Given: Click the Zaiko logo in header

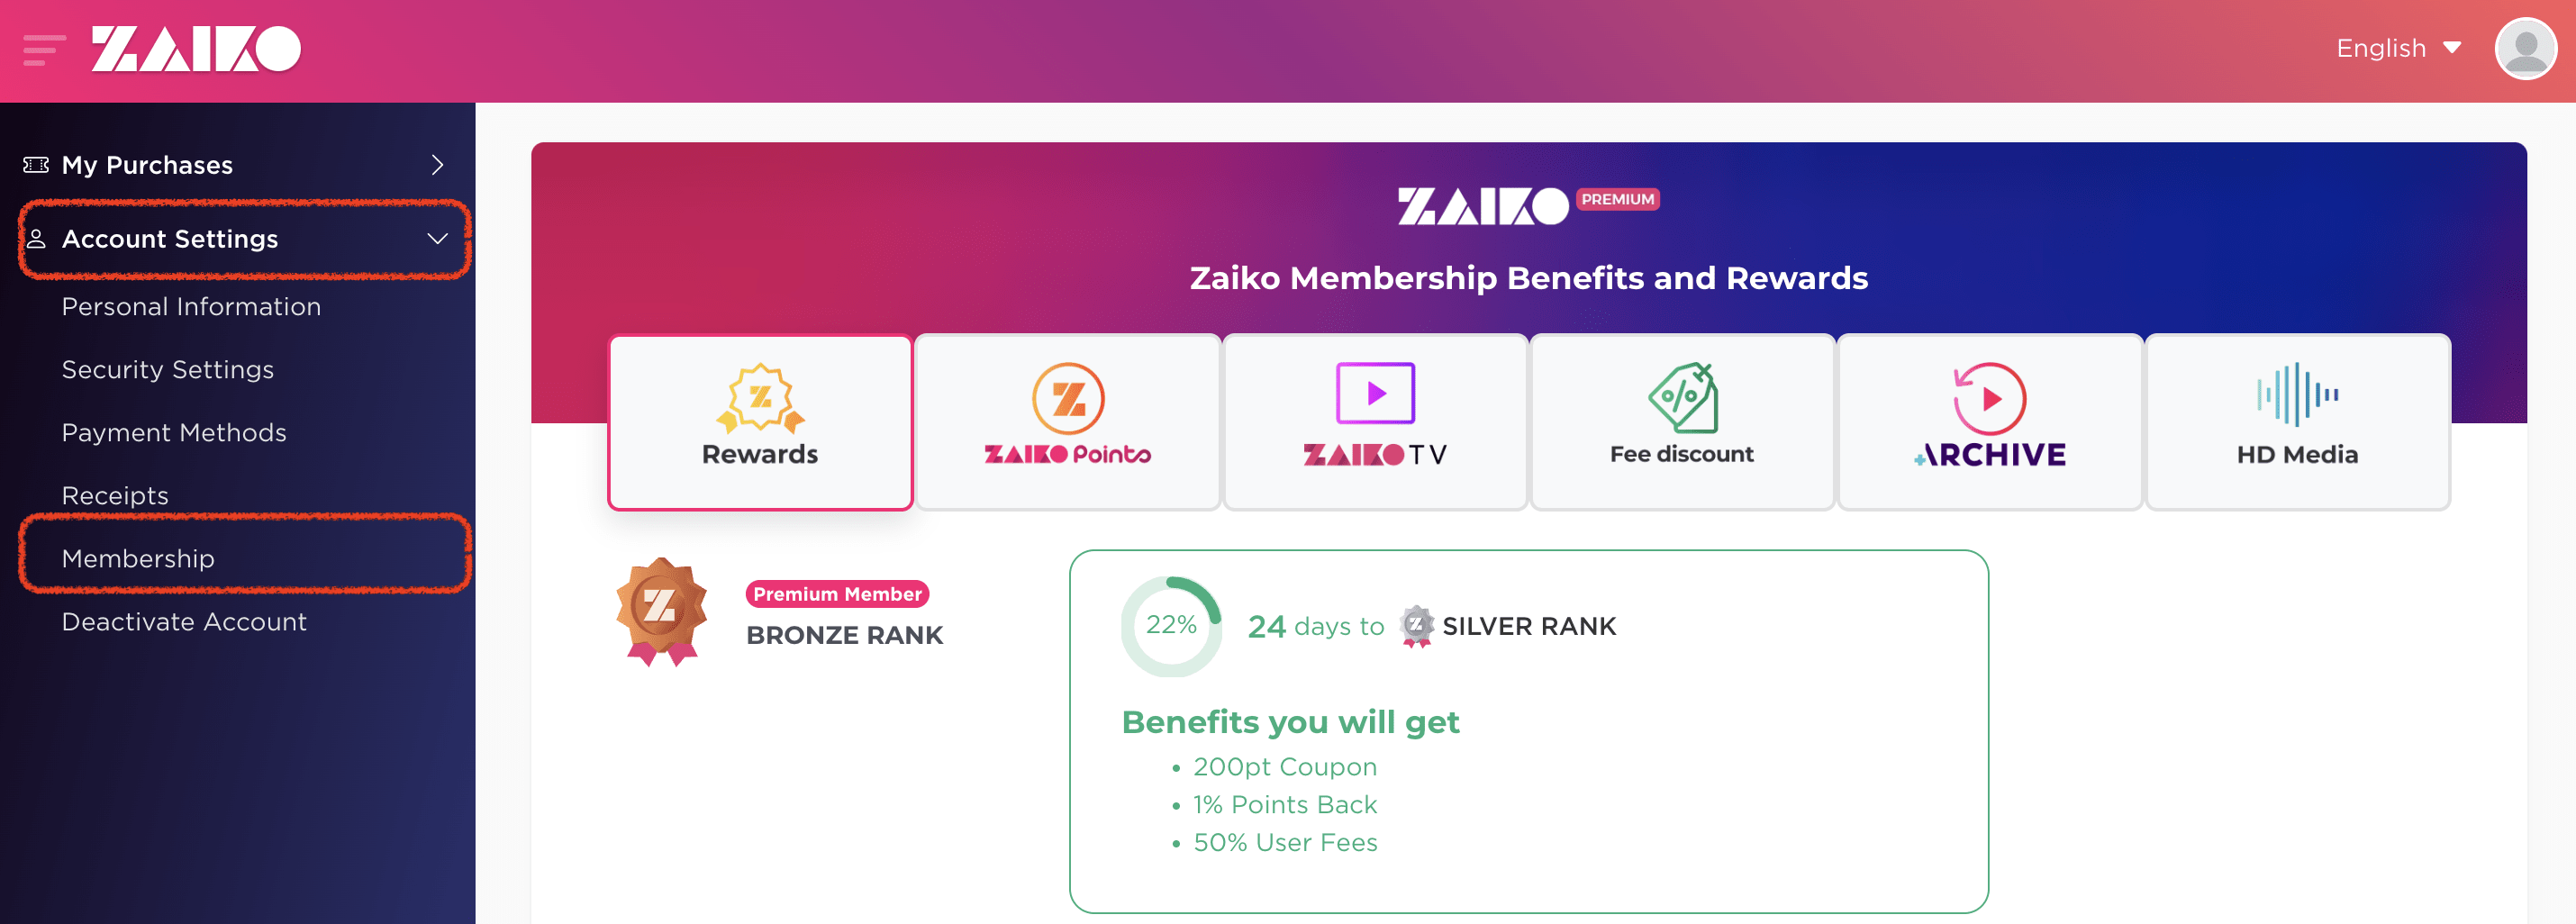Looking at the screenshot, I should (196, 49).
